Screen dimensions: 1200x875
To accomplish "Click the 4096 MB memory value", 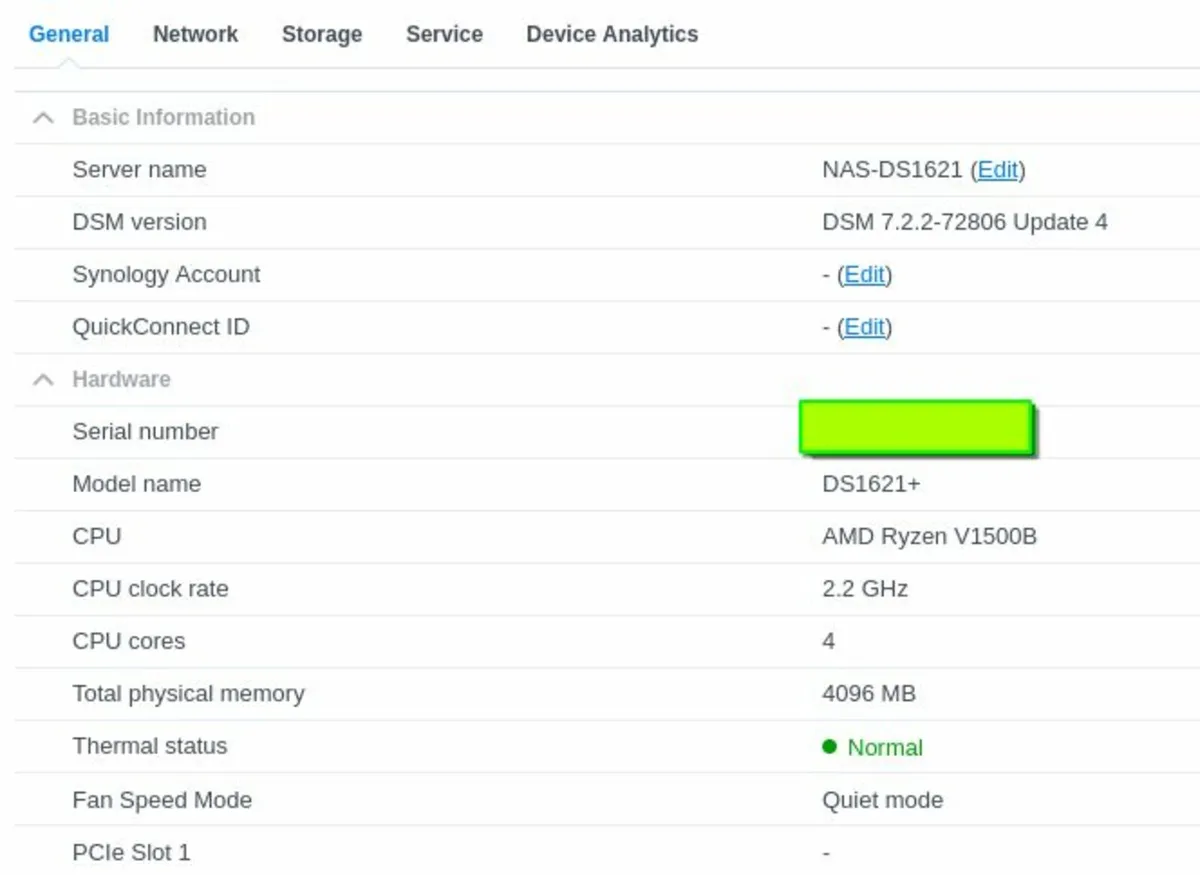I will (868, 694).
